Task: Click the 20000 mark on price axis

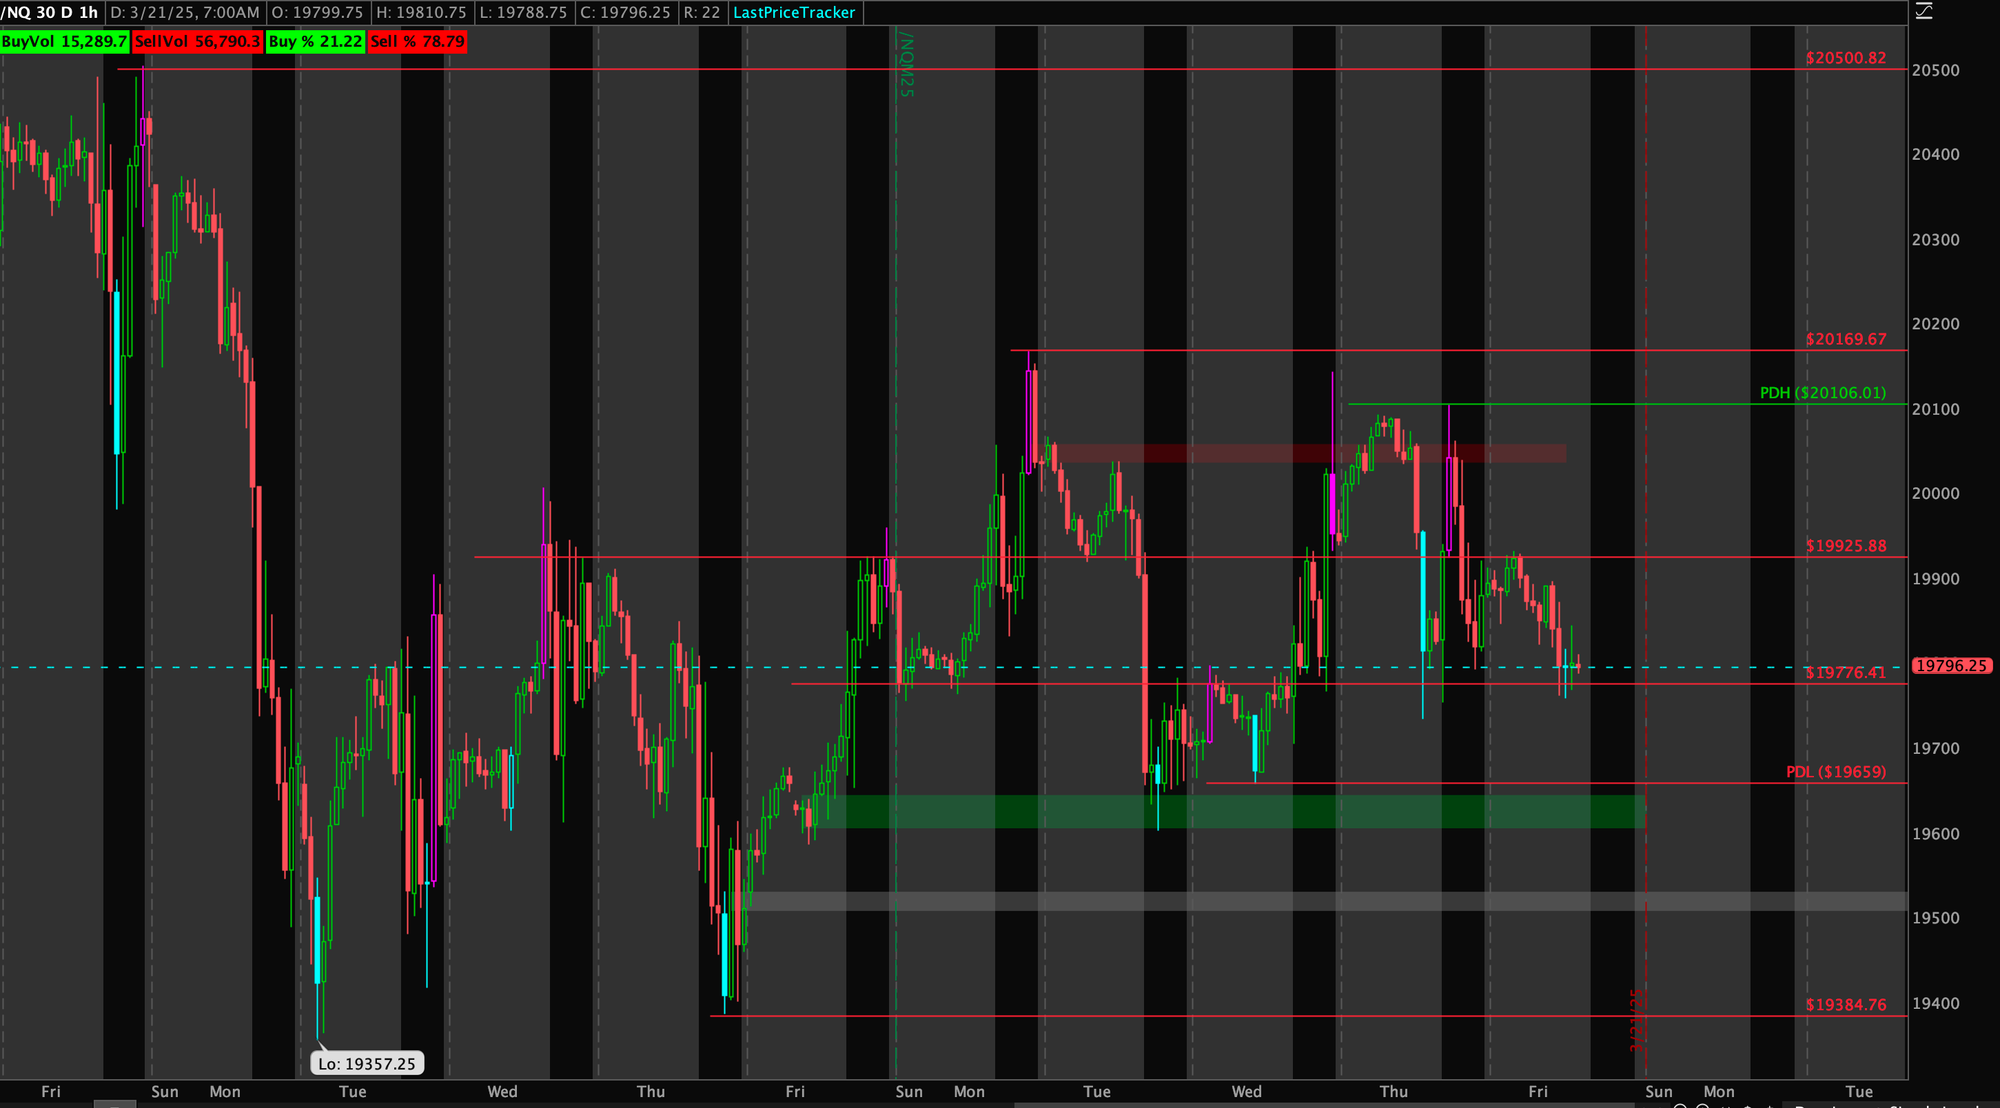Action: click(x=1935, y=494)
